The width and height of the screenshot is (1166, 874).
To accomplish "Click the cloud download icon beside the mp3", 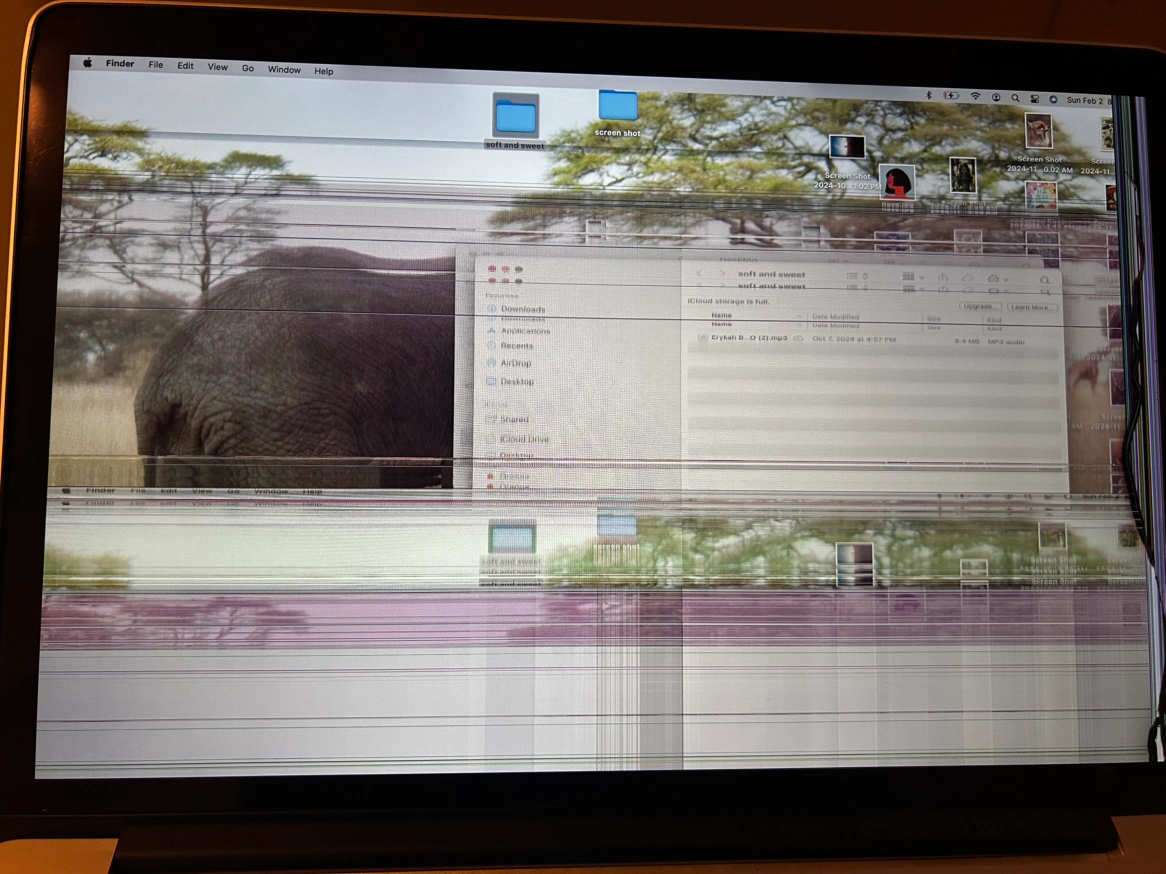I will (x=798, y=338).
